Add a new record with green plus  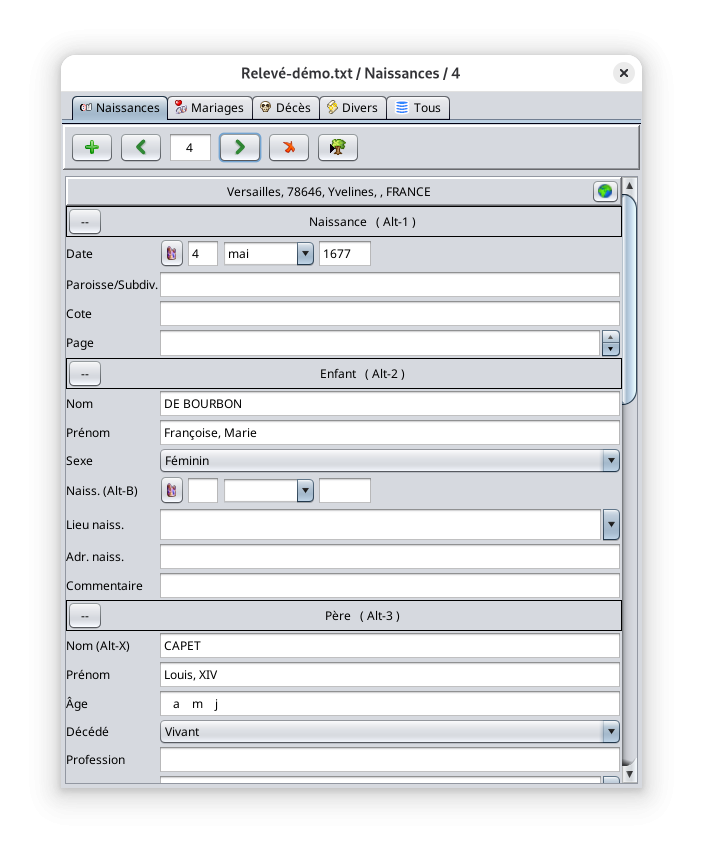pyautogui.click(x=92, y=147)
